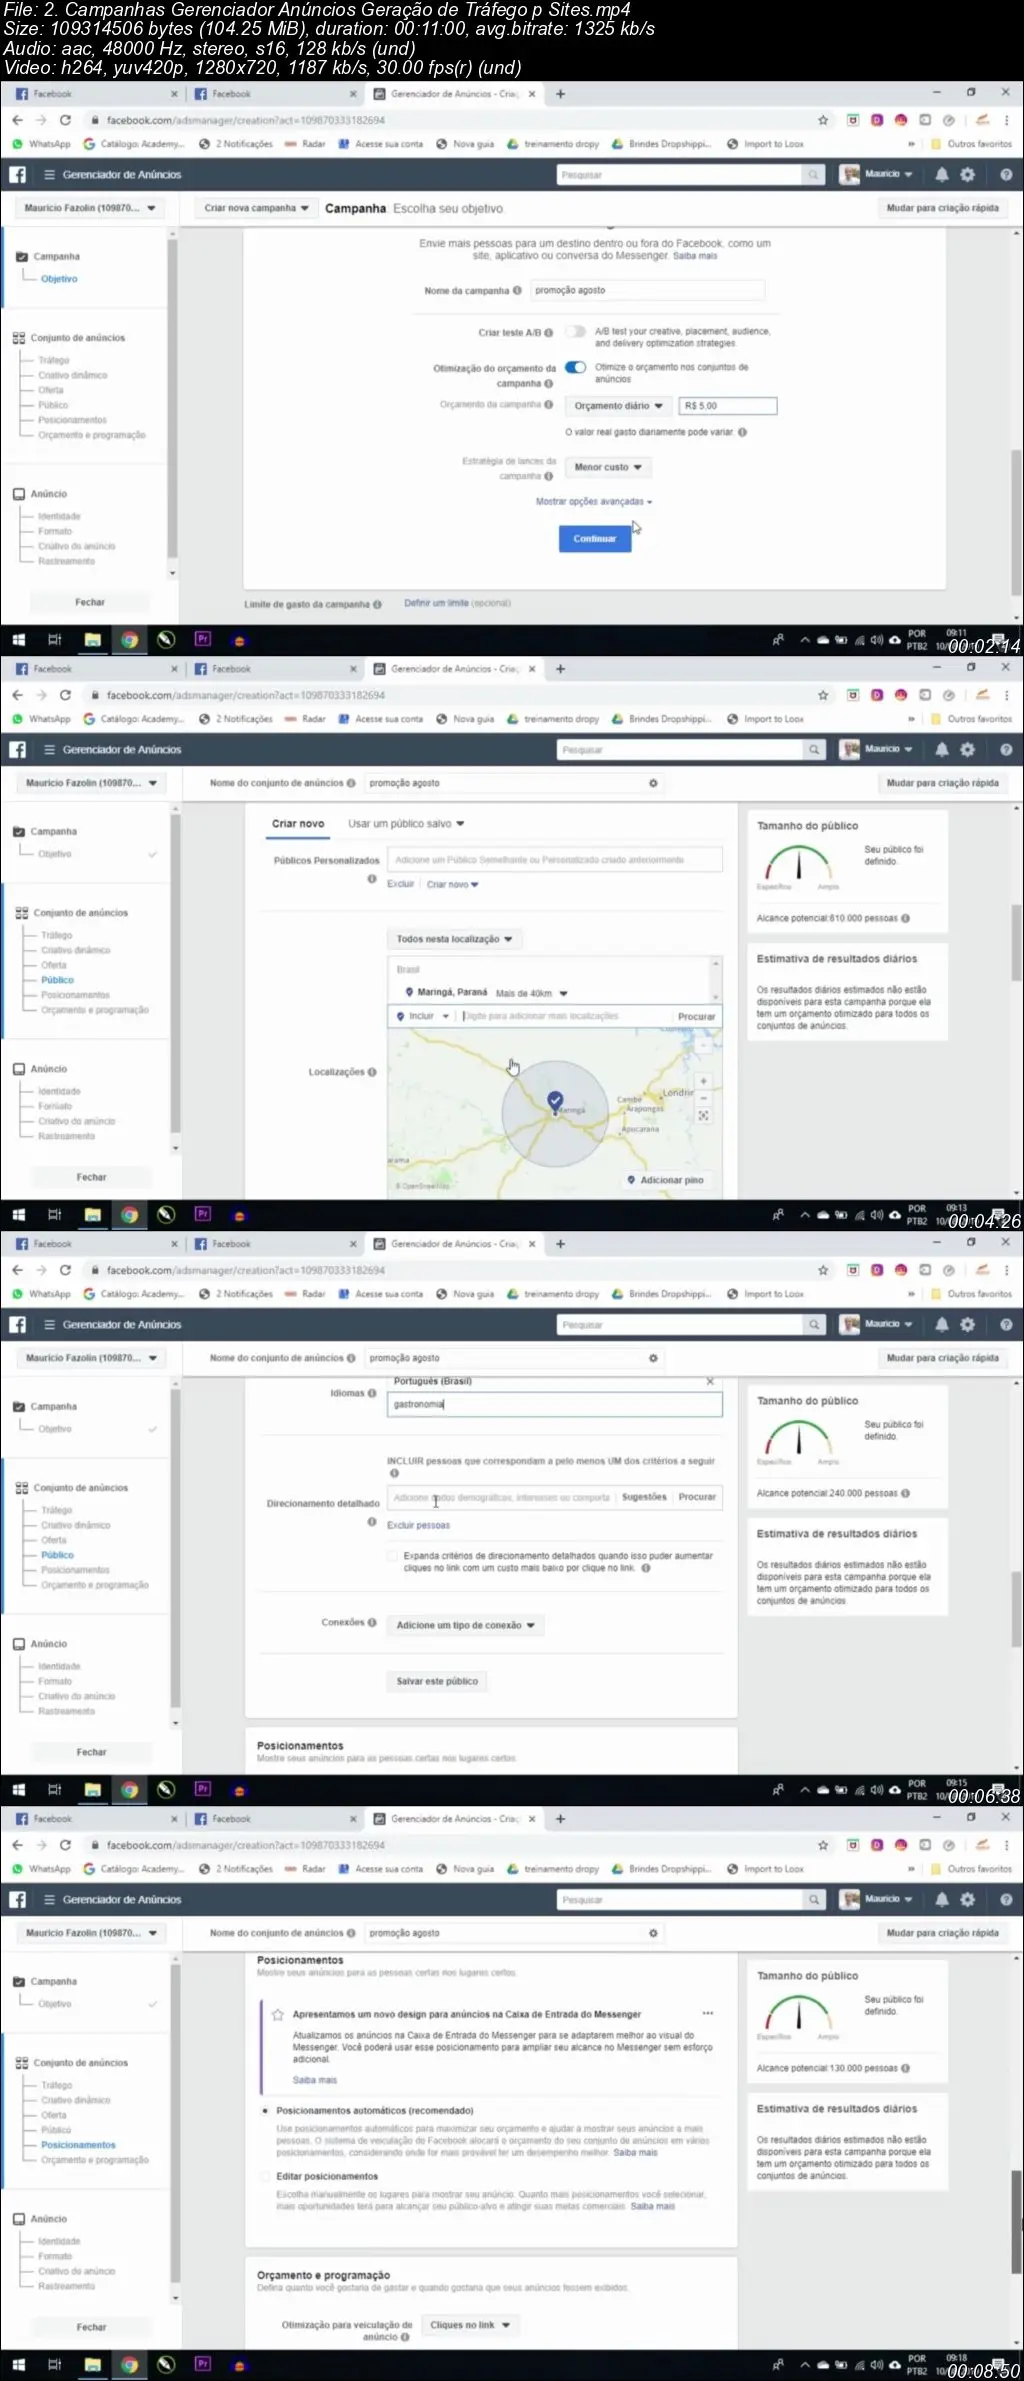Select Posicionamentos in the 00:08:50 frame's sidebar tree
Screen dimensions: 1024x2381
coord(78,2145)
